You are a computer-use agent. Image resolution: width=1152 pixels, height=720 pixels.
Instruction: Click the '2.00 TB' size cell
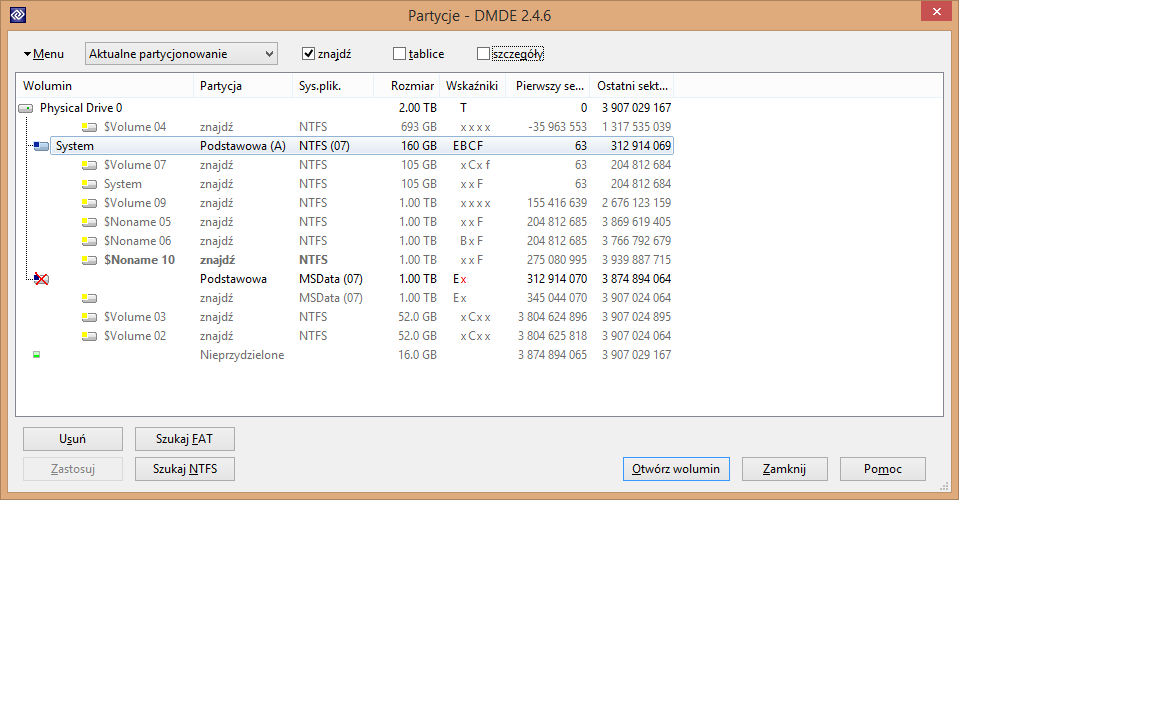tap(417, 108)
